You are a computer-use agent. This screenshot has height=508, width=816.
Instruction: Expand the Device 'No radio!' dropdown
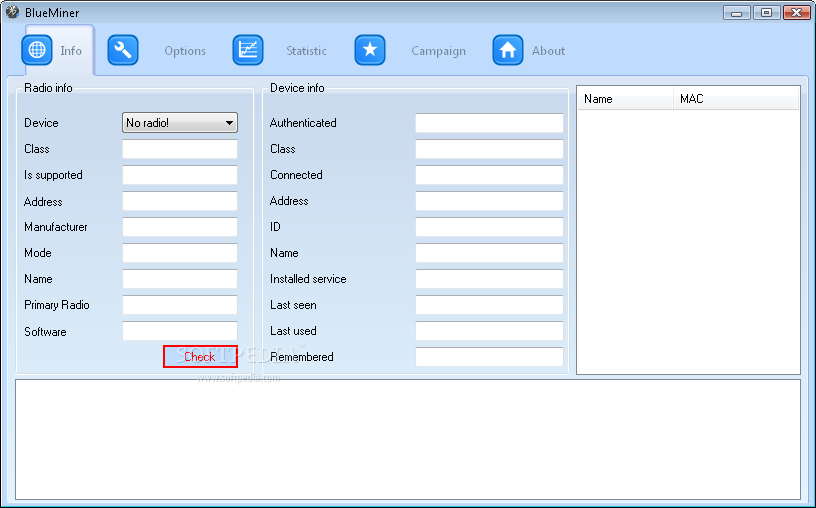[180, 123]
